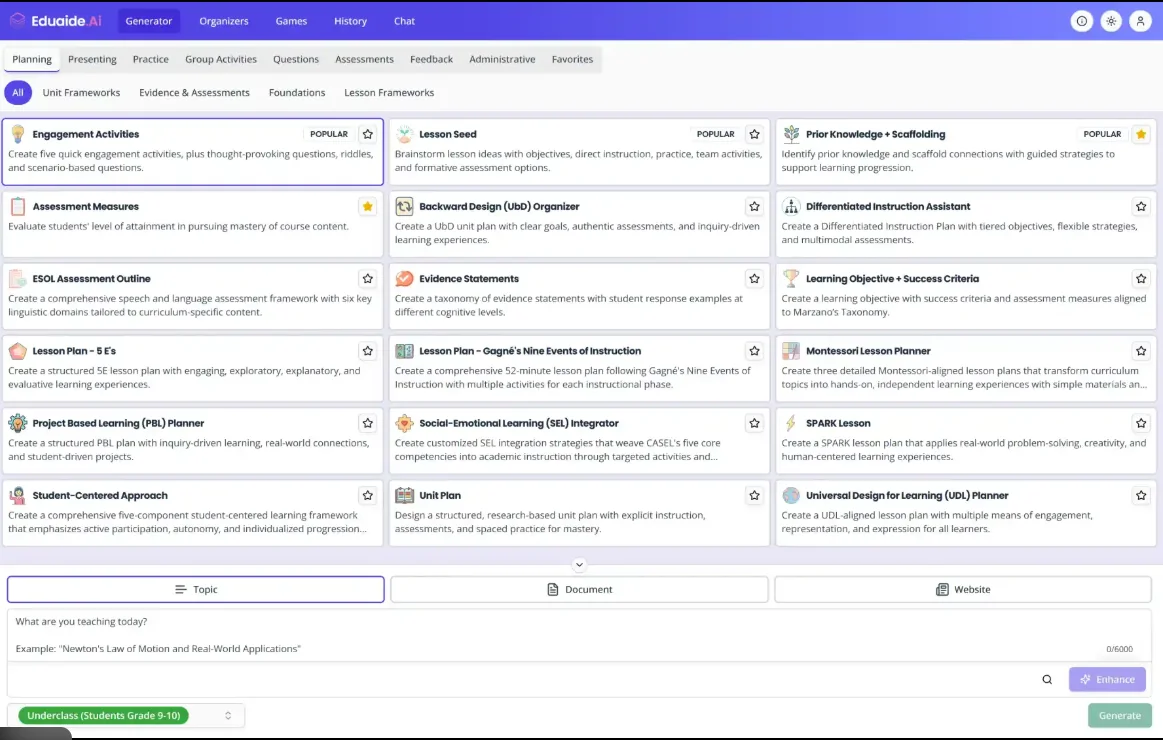
Task: Click the Backward Design (UbD) Organizer icon
Action: tap(404, 206)
